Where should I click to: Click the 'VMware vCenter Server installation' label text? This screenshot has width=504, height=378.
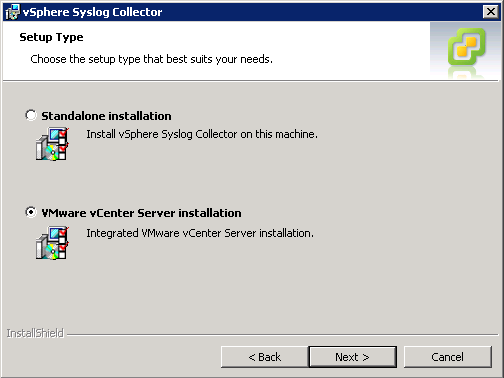click(141, 213)
